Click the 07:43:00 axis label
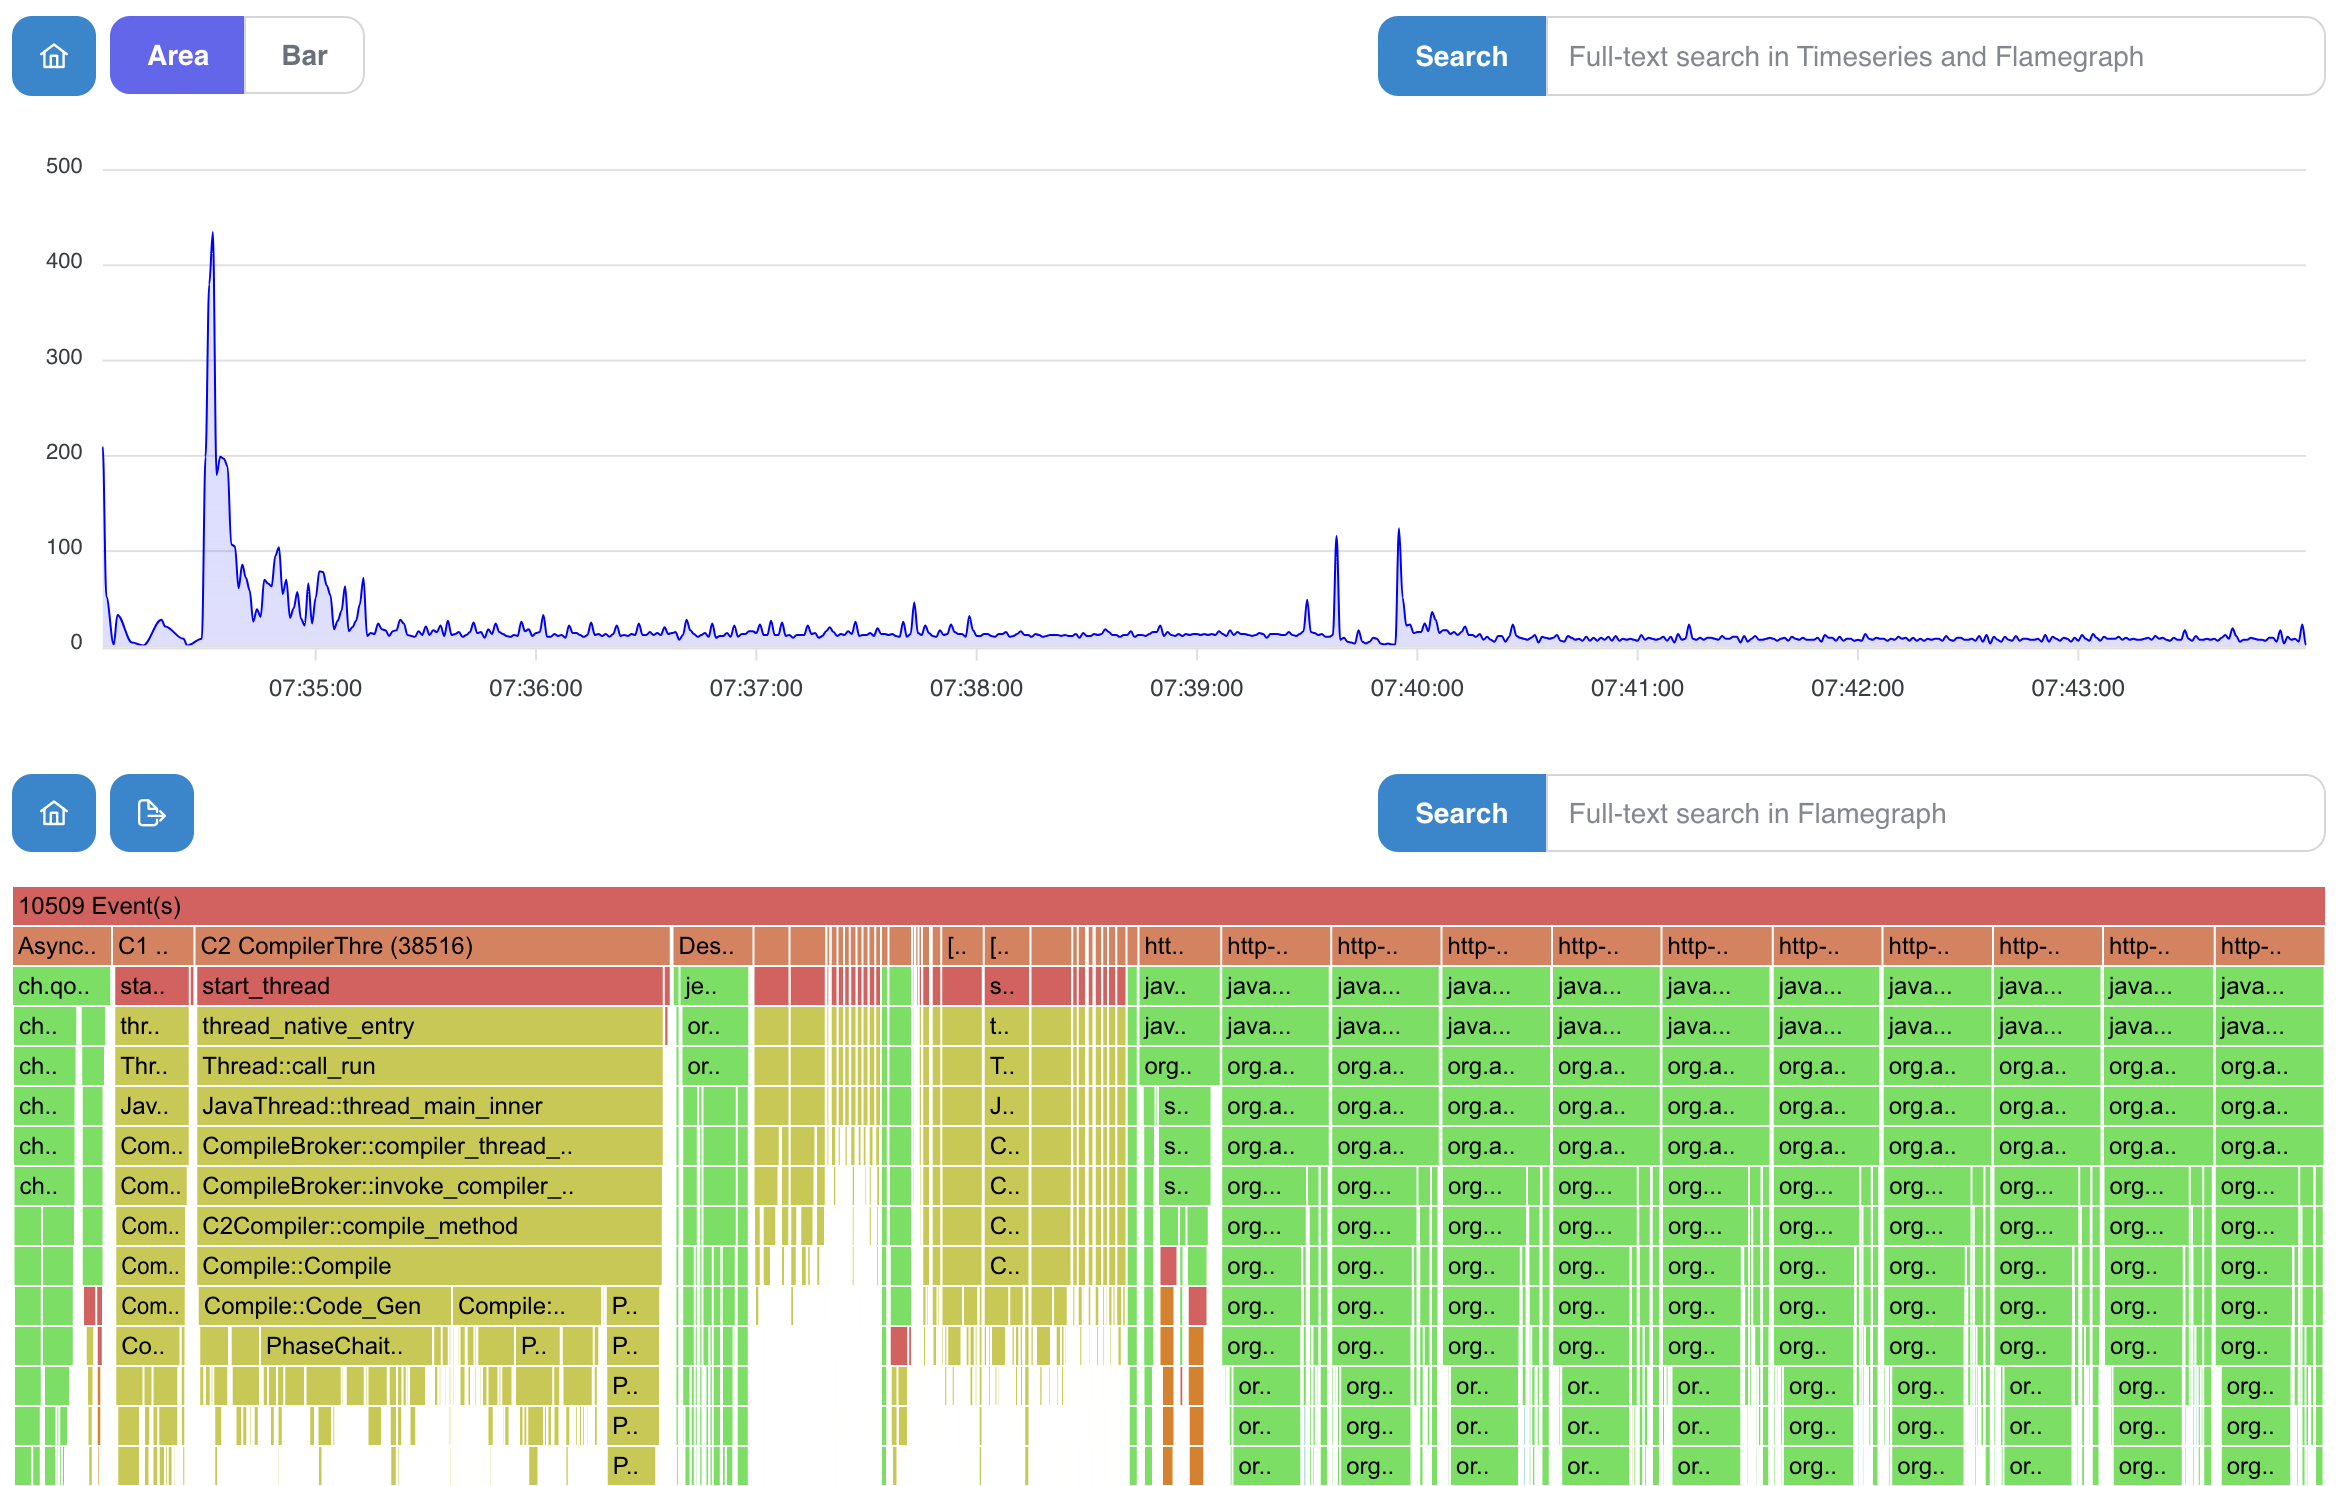The height and width of the screenshot is (1486, 2338). click(2078, 688)
